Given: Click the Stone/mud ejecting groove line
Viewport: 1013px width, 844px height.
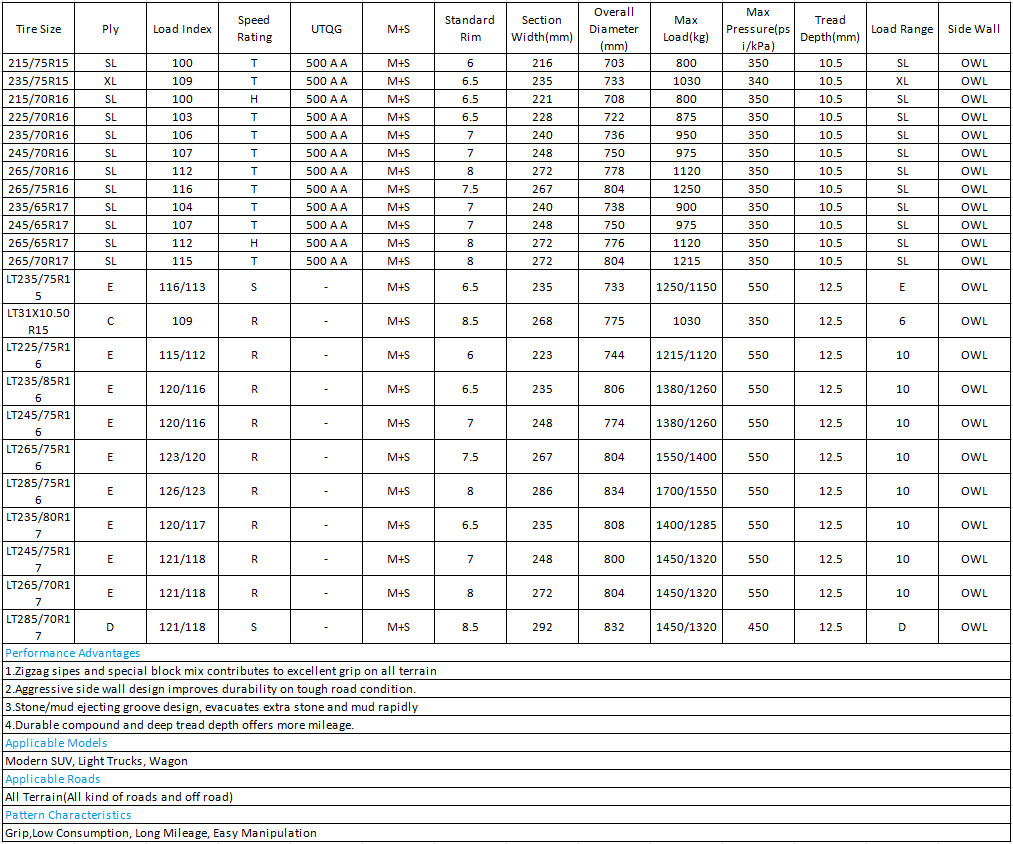Looking at the screenshot, I should coord(211,707).
